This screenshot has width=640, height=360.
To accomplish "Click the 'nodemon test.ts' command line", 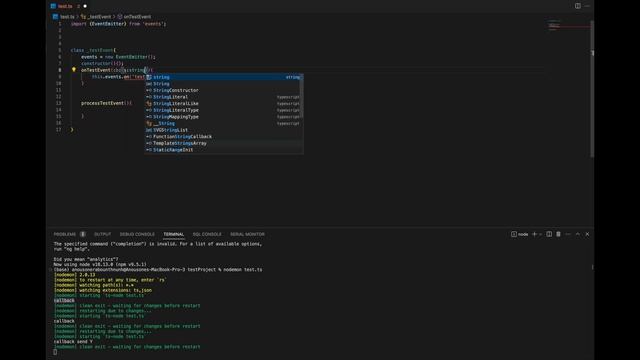I will coord(158,269).
